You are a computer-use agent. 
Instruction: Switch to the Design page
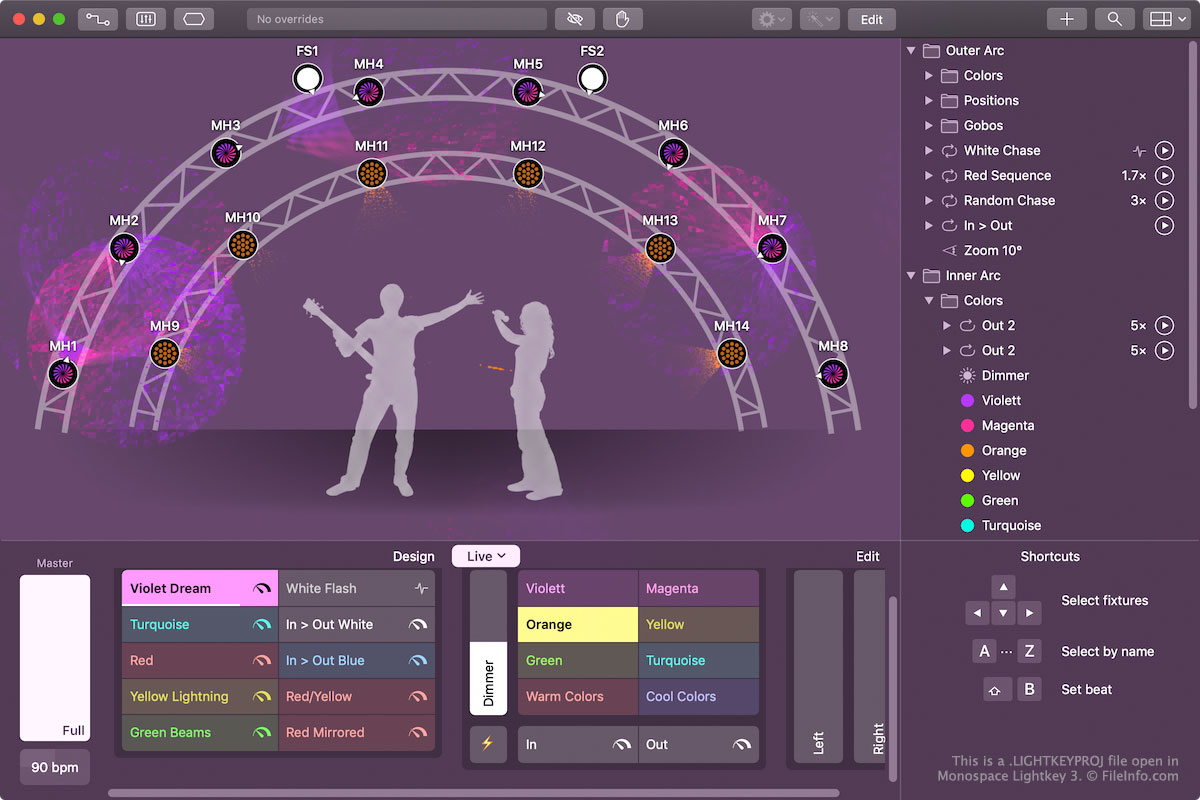click(413, 556)
